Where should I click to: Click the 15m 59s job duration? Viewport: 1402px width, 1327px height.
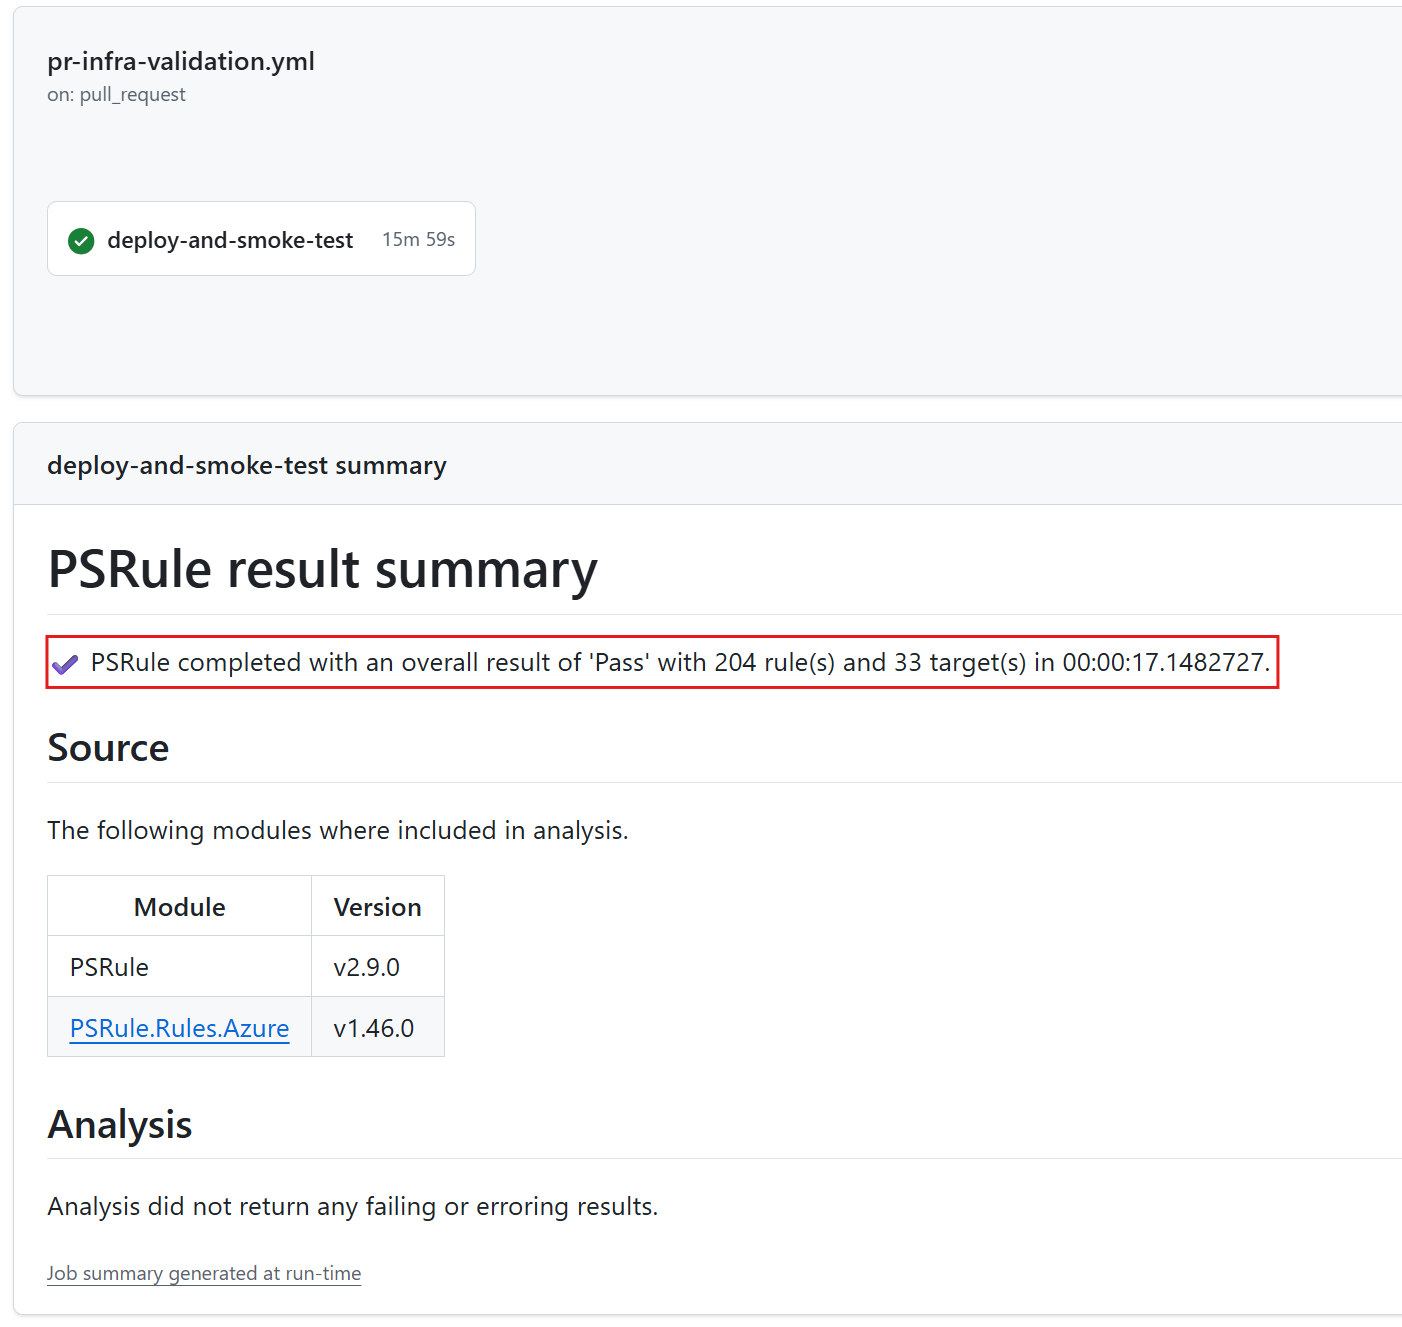point(418,240)
